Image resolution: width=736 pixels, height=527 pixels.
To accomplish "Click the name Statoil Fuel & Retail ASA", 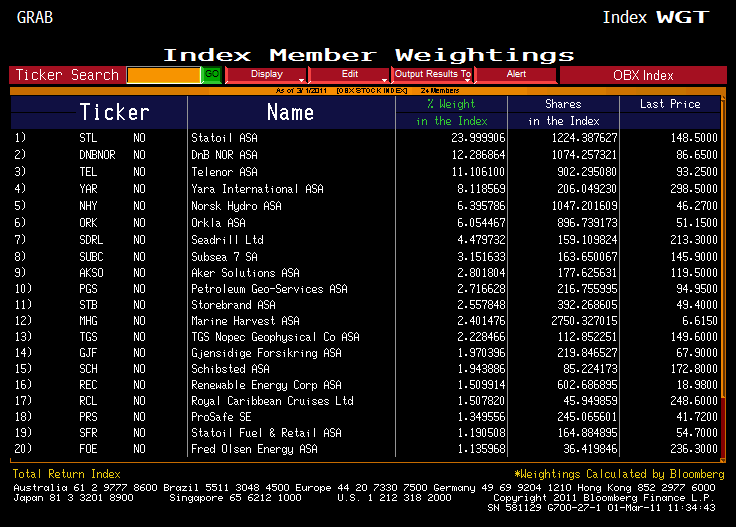I will pyautogui.click(x=266, y=433).
